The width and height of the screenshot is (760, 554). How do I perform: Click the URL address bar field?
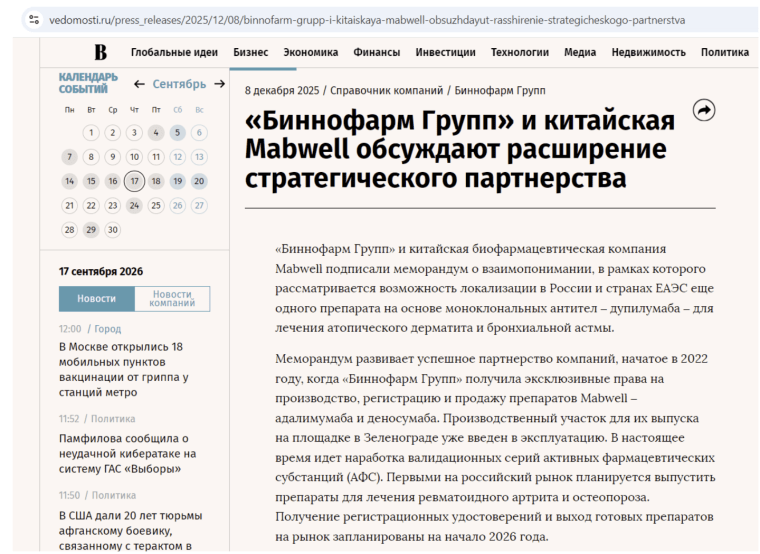click(367, 20)
